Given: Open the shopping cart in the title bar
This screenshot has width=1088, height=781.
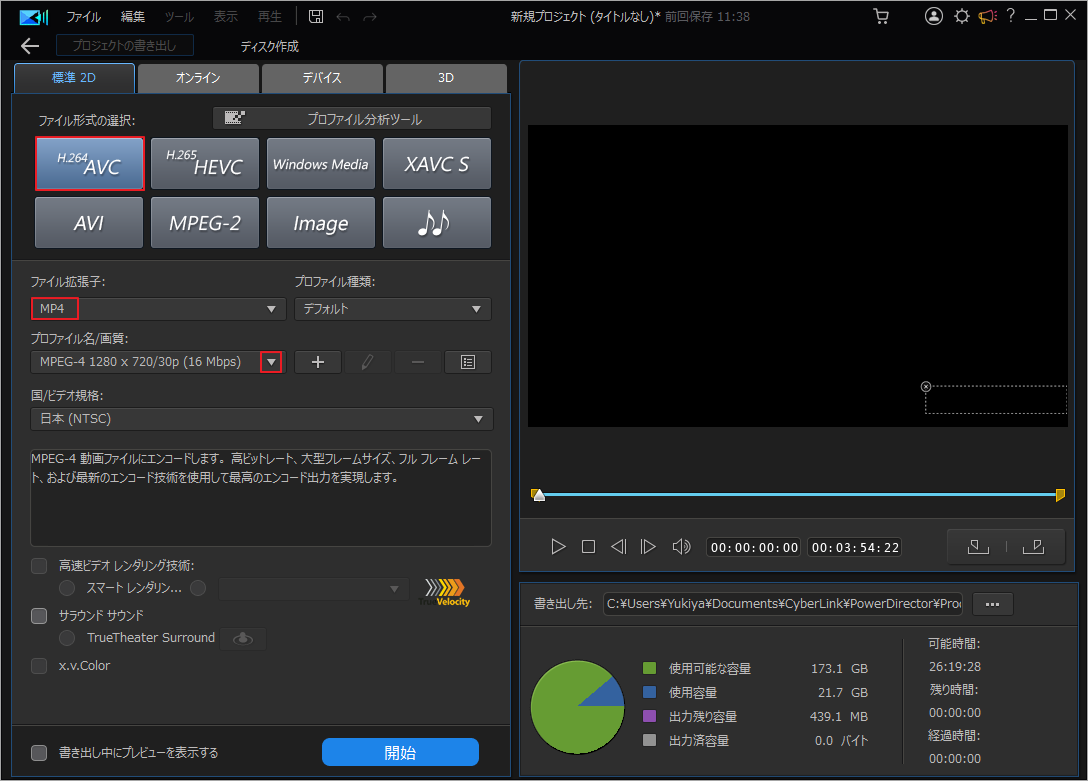Looking at the screenshot, I should click(x=881, y=15).
